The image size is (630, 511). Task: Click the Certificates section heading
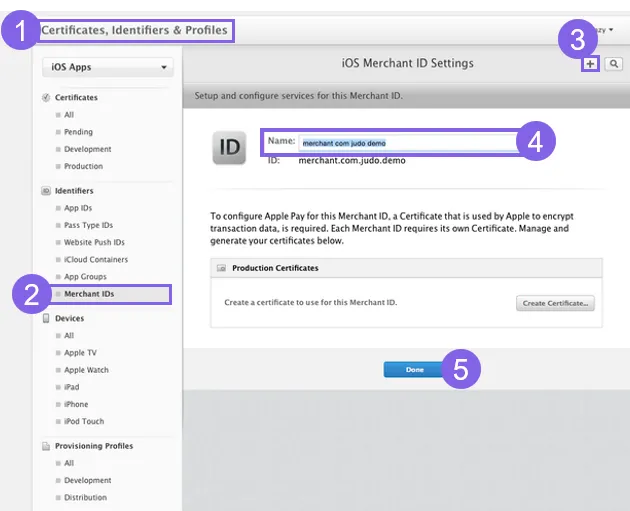[x=76, y=98]
